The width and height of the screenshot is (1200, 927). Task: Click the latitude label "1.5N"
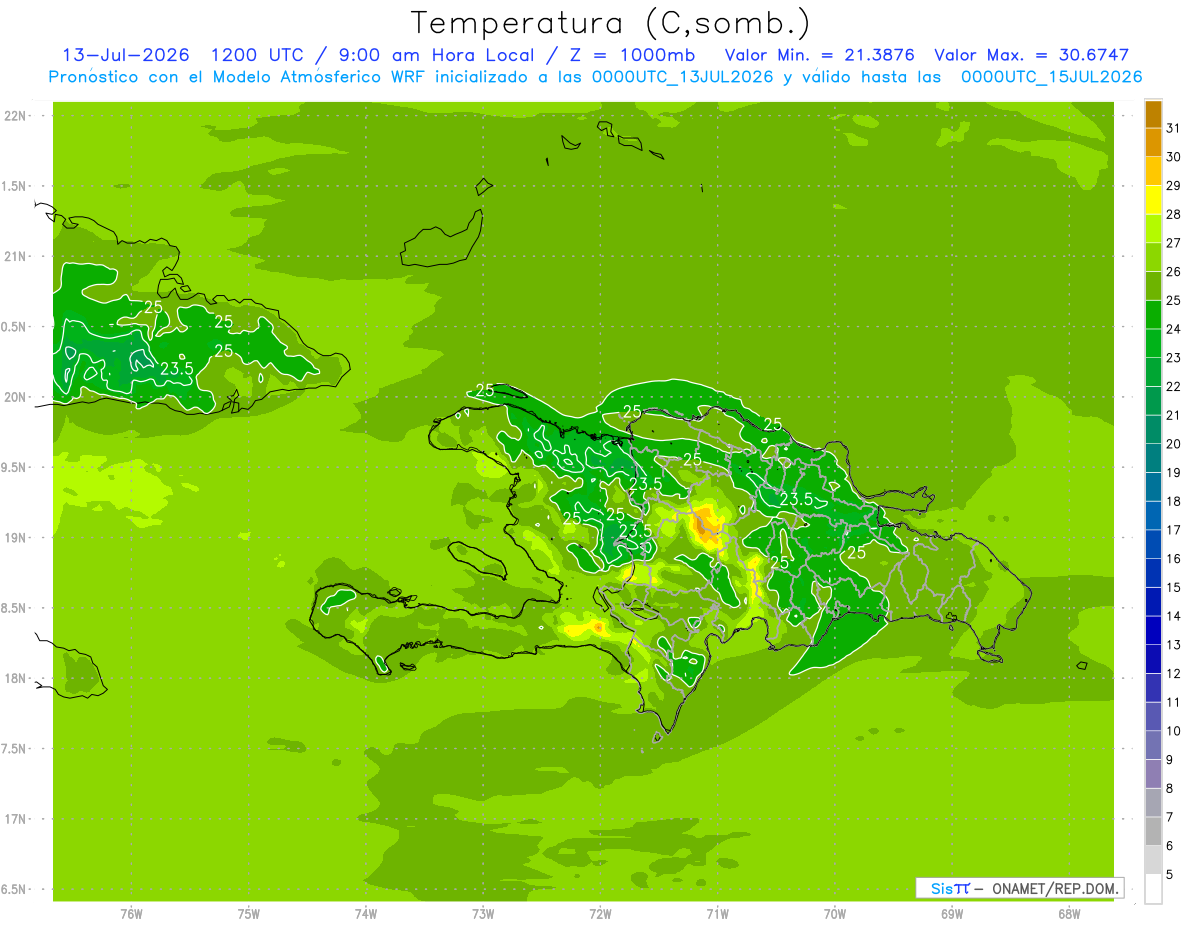pos(15,186)
